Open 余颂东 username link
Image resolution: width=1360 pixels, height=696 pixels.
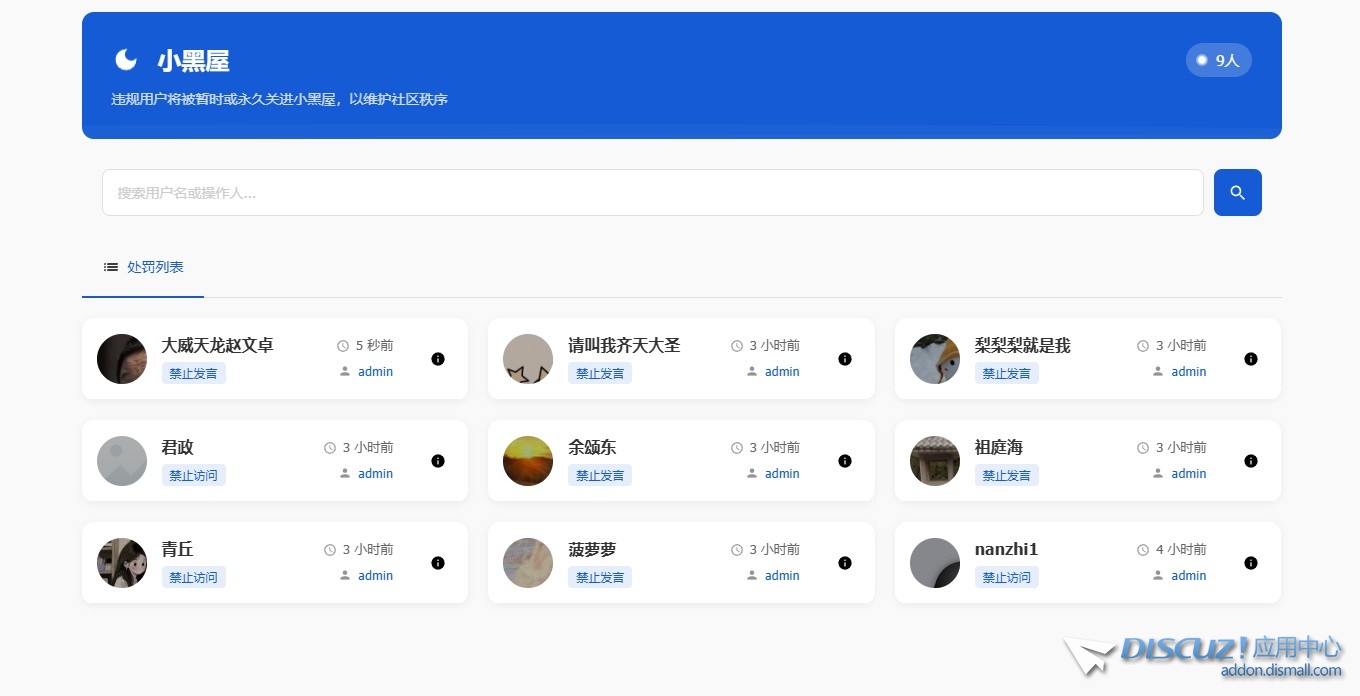click(592, 447)
